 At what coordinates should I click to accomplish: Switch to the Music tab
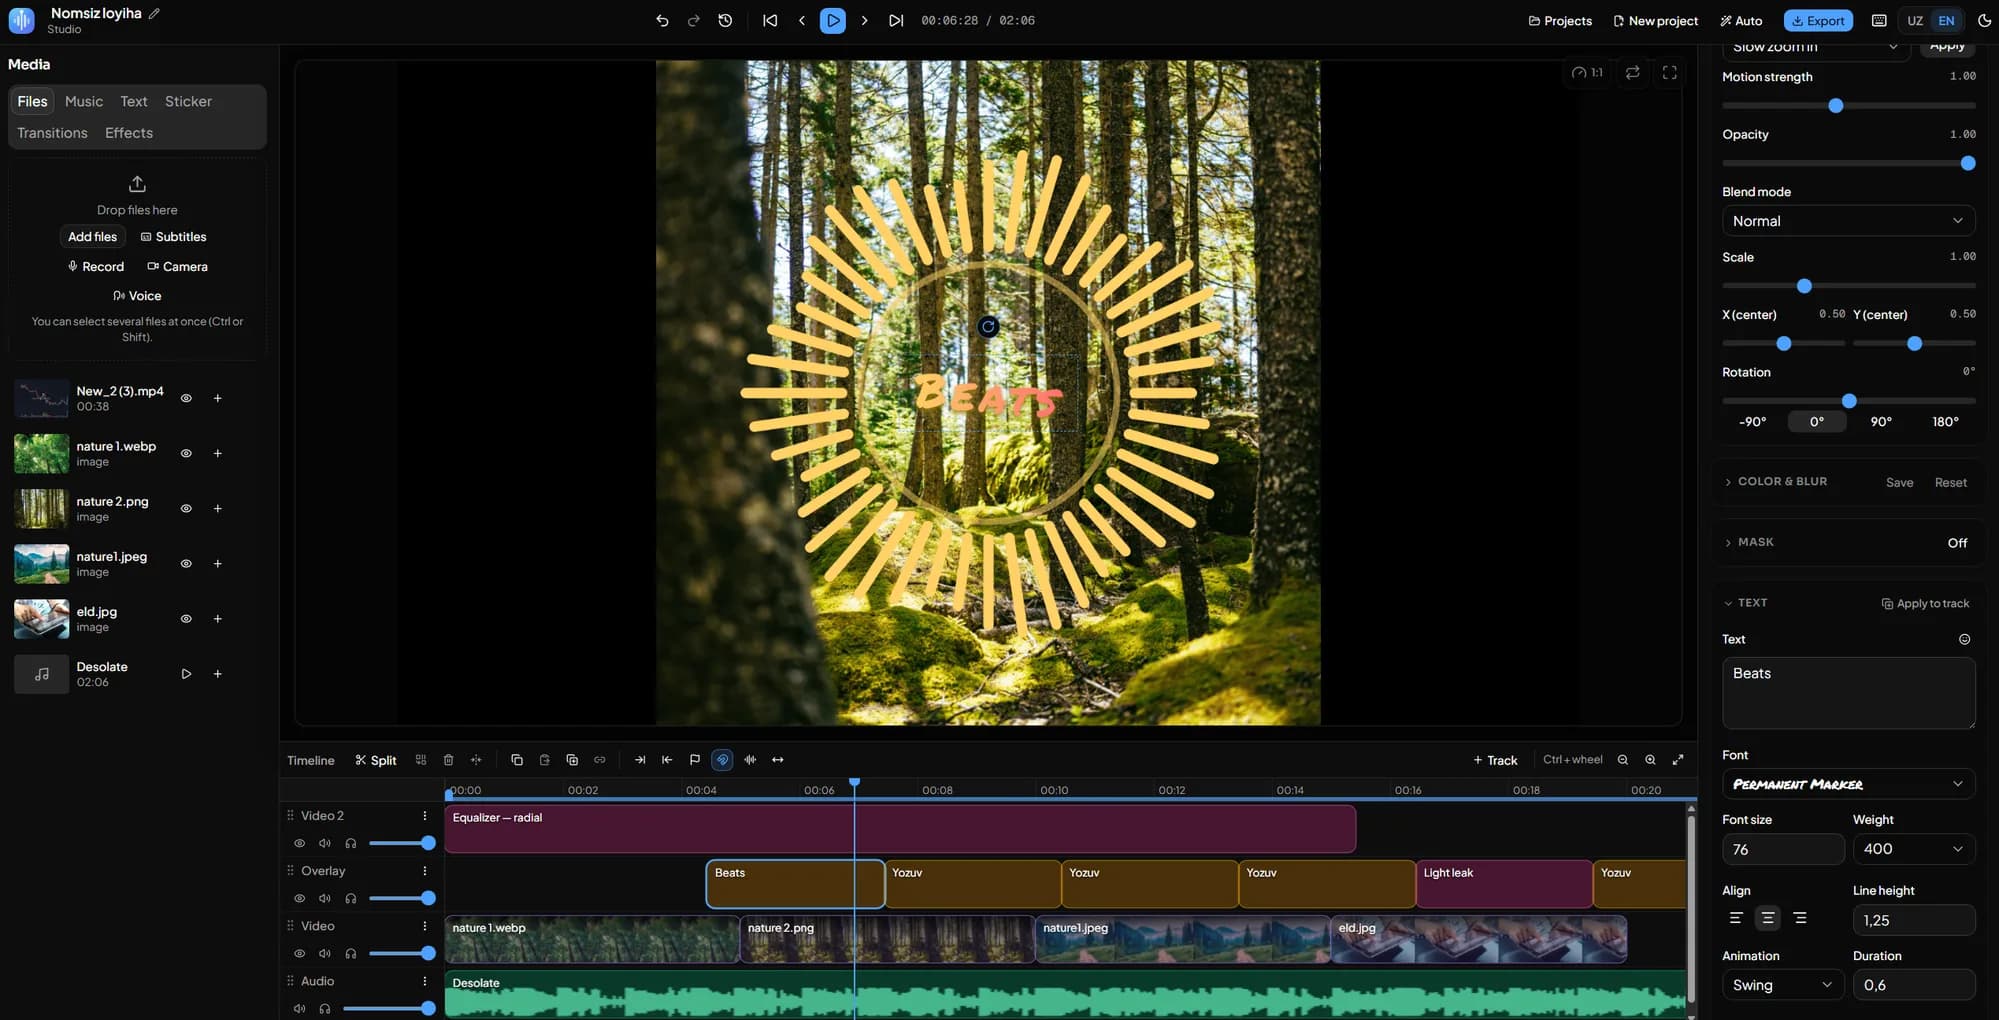coord(84,101)
